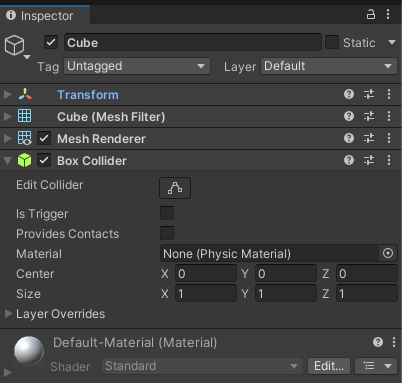Open the Tag dropdown showing Untagged

[x=137, y=66]
